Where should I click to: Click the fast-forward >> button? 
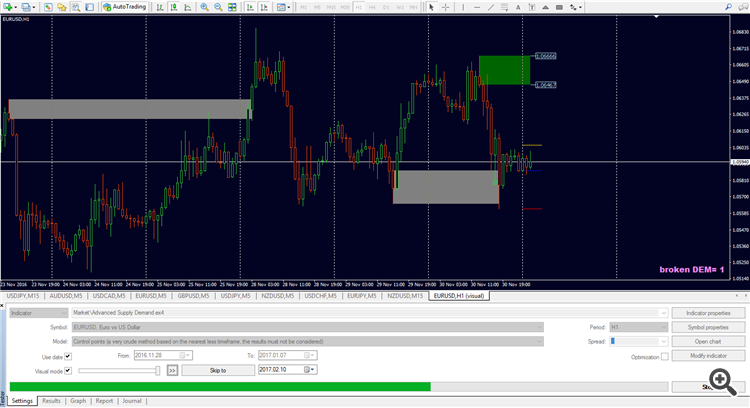172,370
